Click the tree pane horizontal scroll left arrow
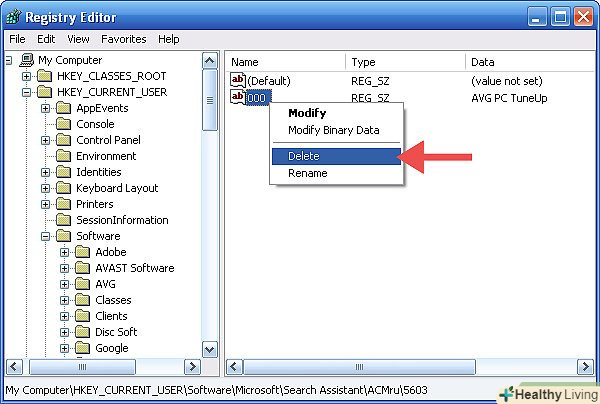600x404 pixels. 14,367
